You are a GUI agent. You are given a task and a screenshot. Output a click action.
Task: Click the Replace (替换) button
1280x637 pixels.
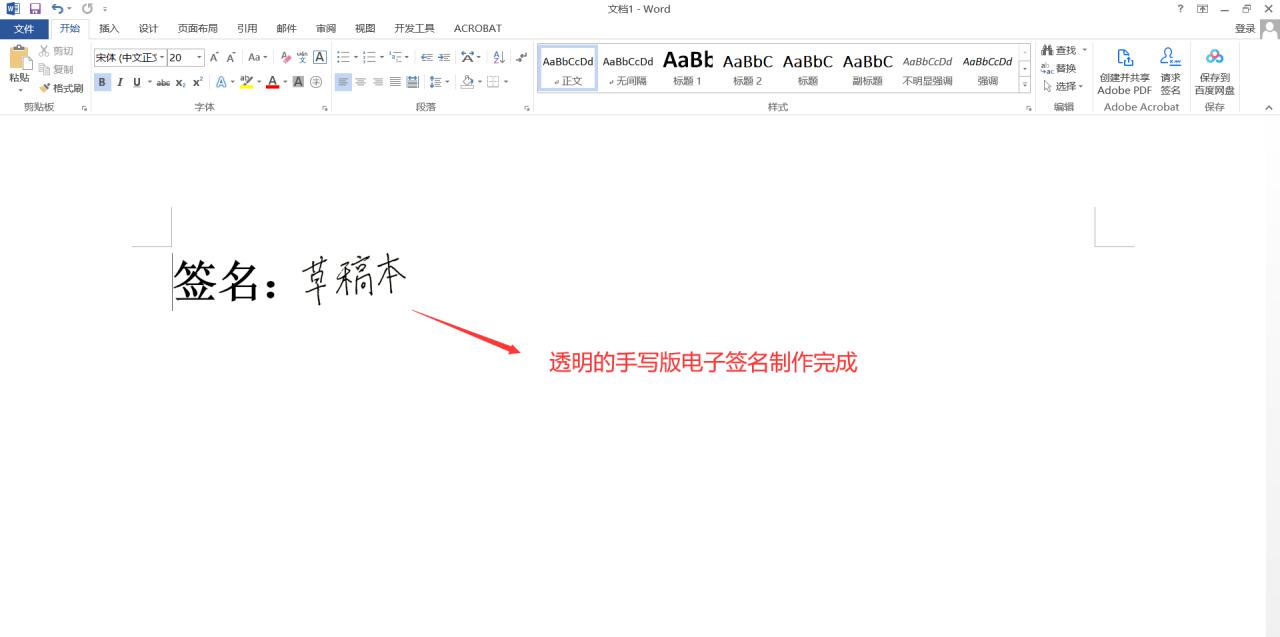(1059, 68)
